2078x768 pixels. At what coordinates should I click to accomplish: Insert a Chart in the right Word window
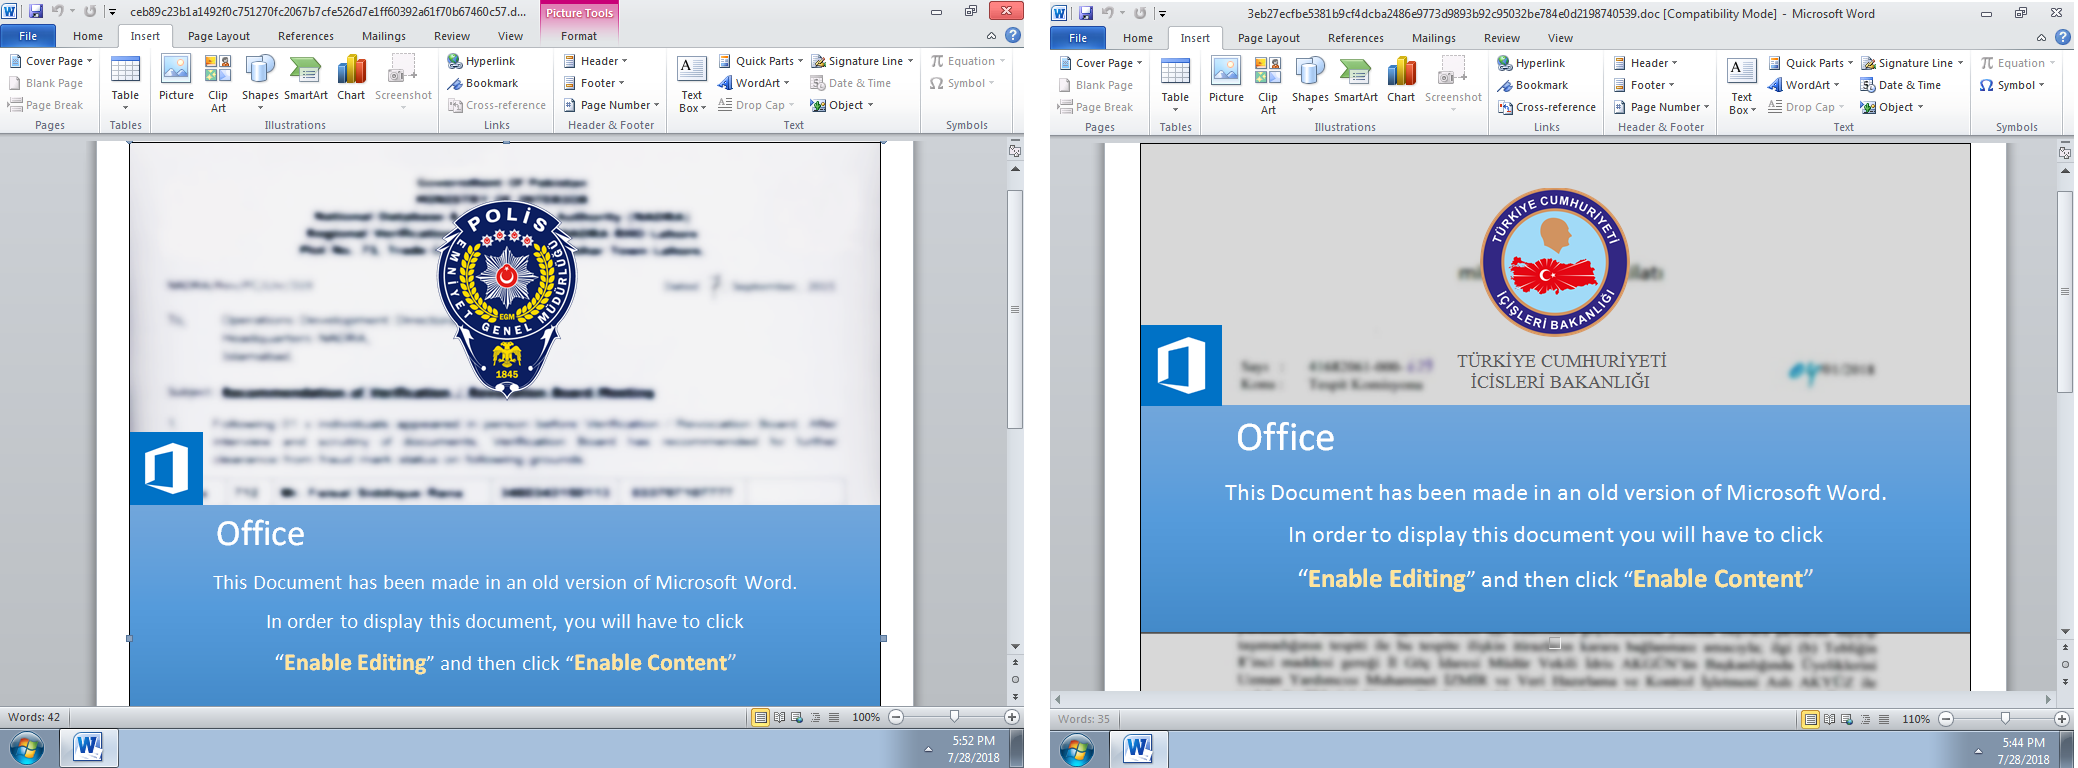pos(1401,82)
